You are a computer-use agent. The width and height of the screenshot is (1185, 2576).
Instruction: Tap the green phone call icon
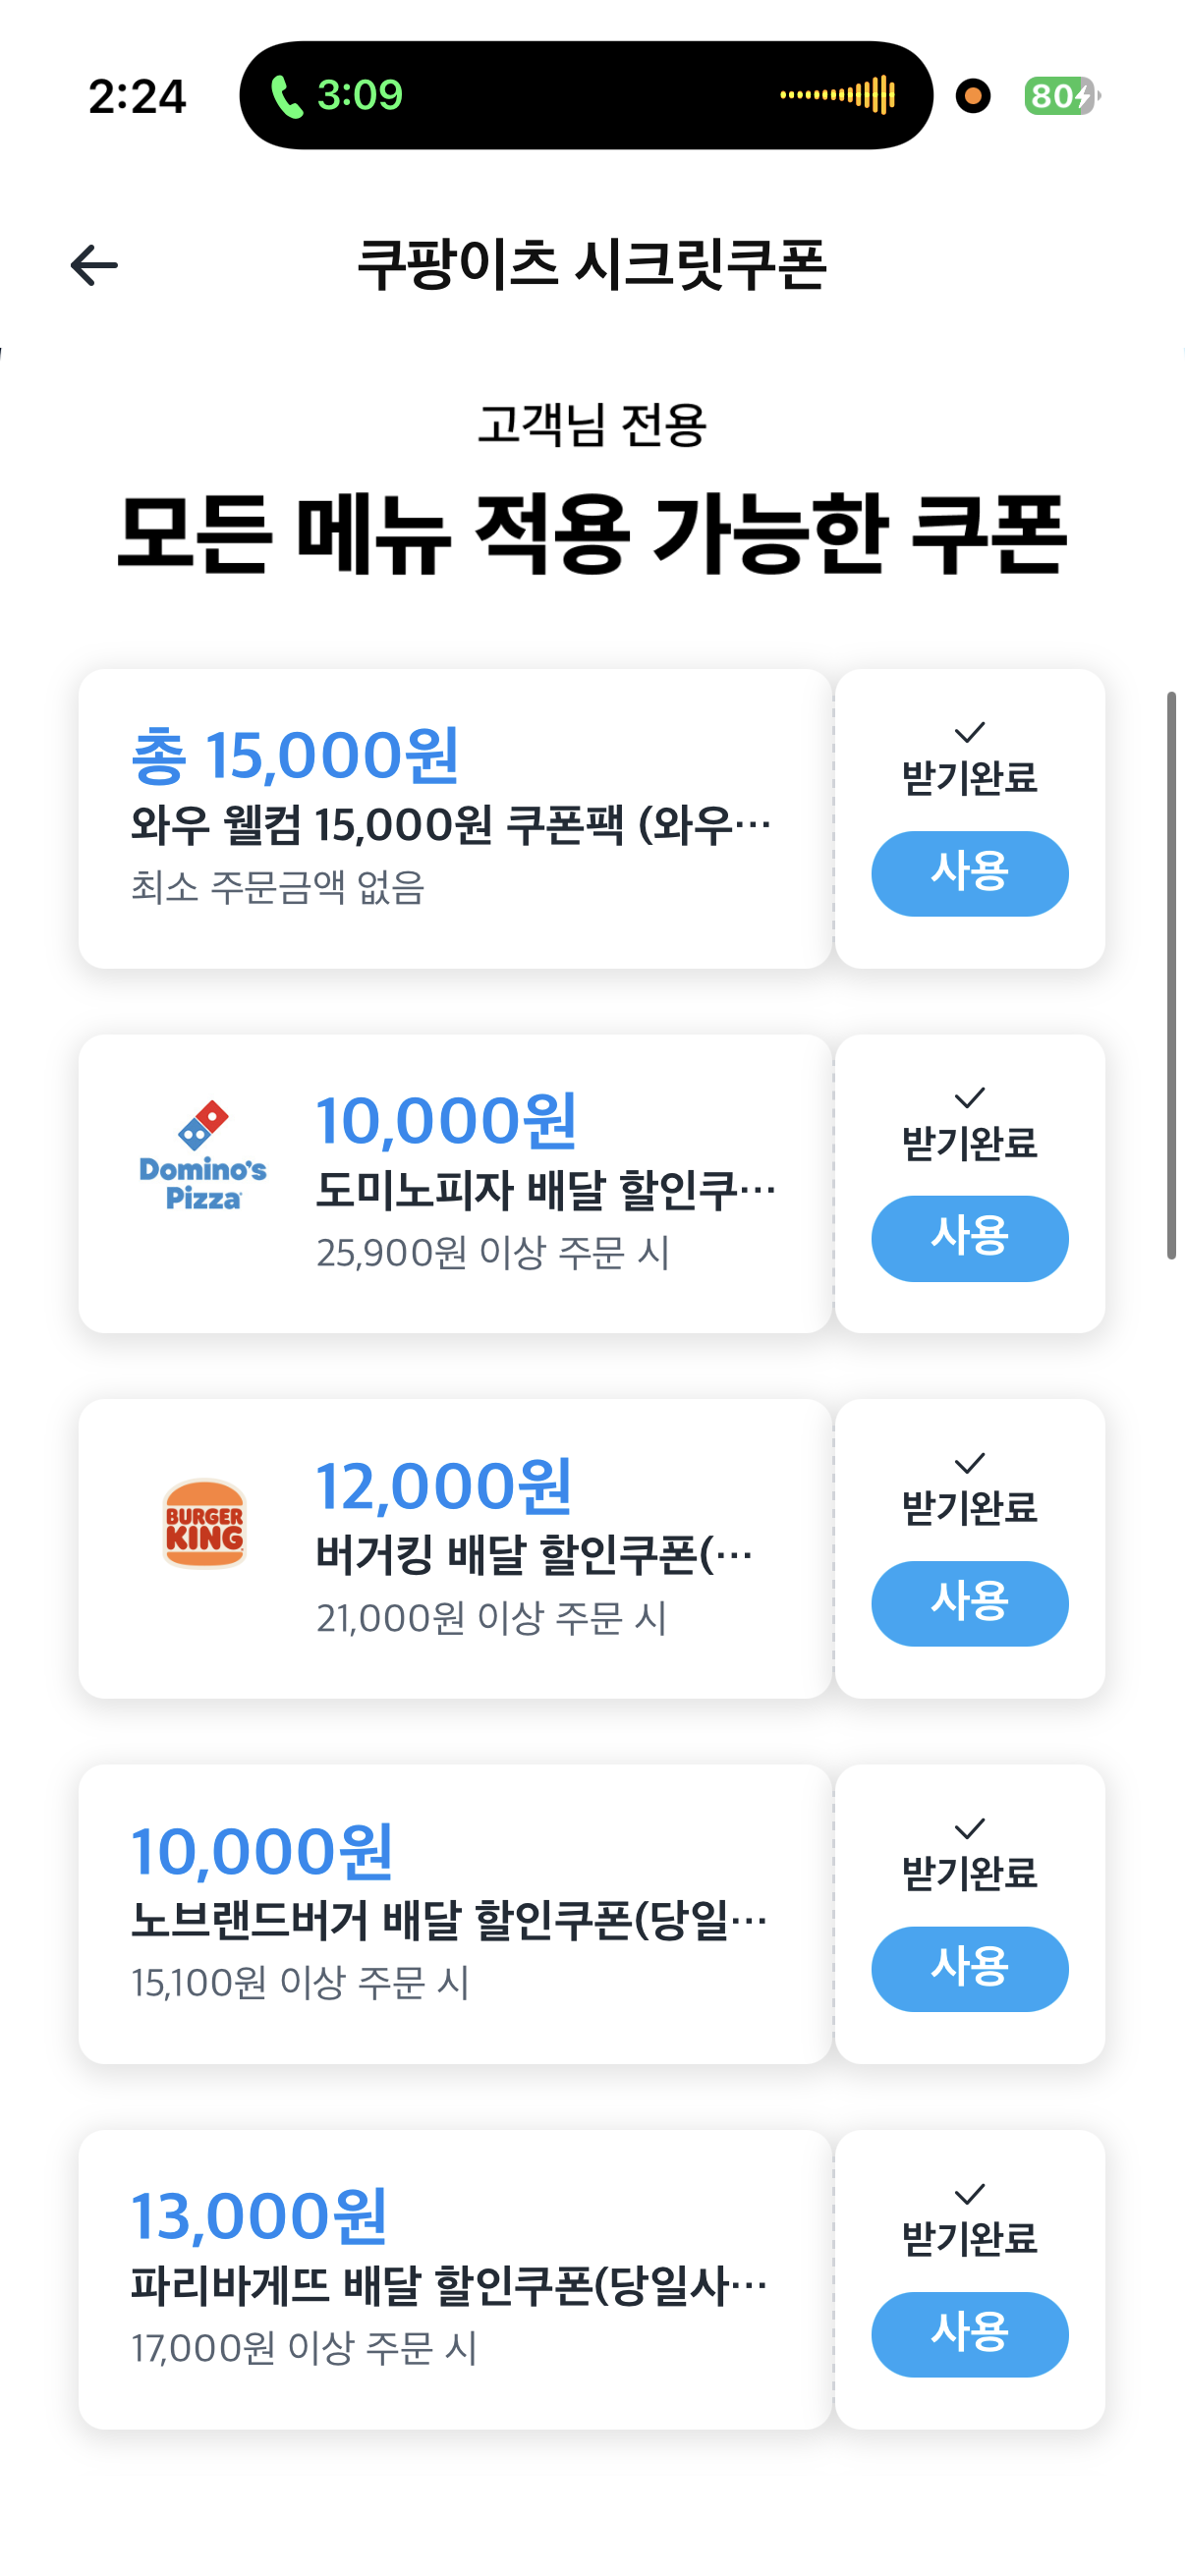click(287, 97)
